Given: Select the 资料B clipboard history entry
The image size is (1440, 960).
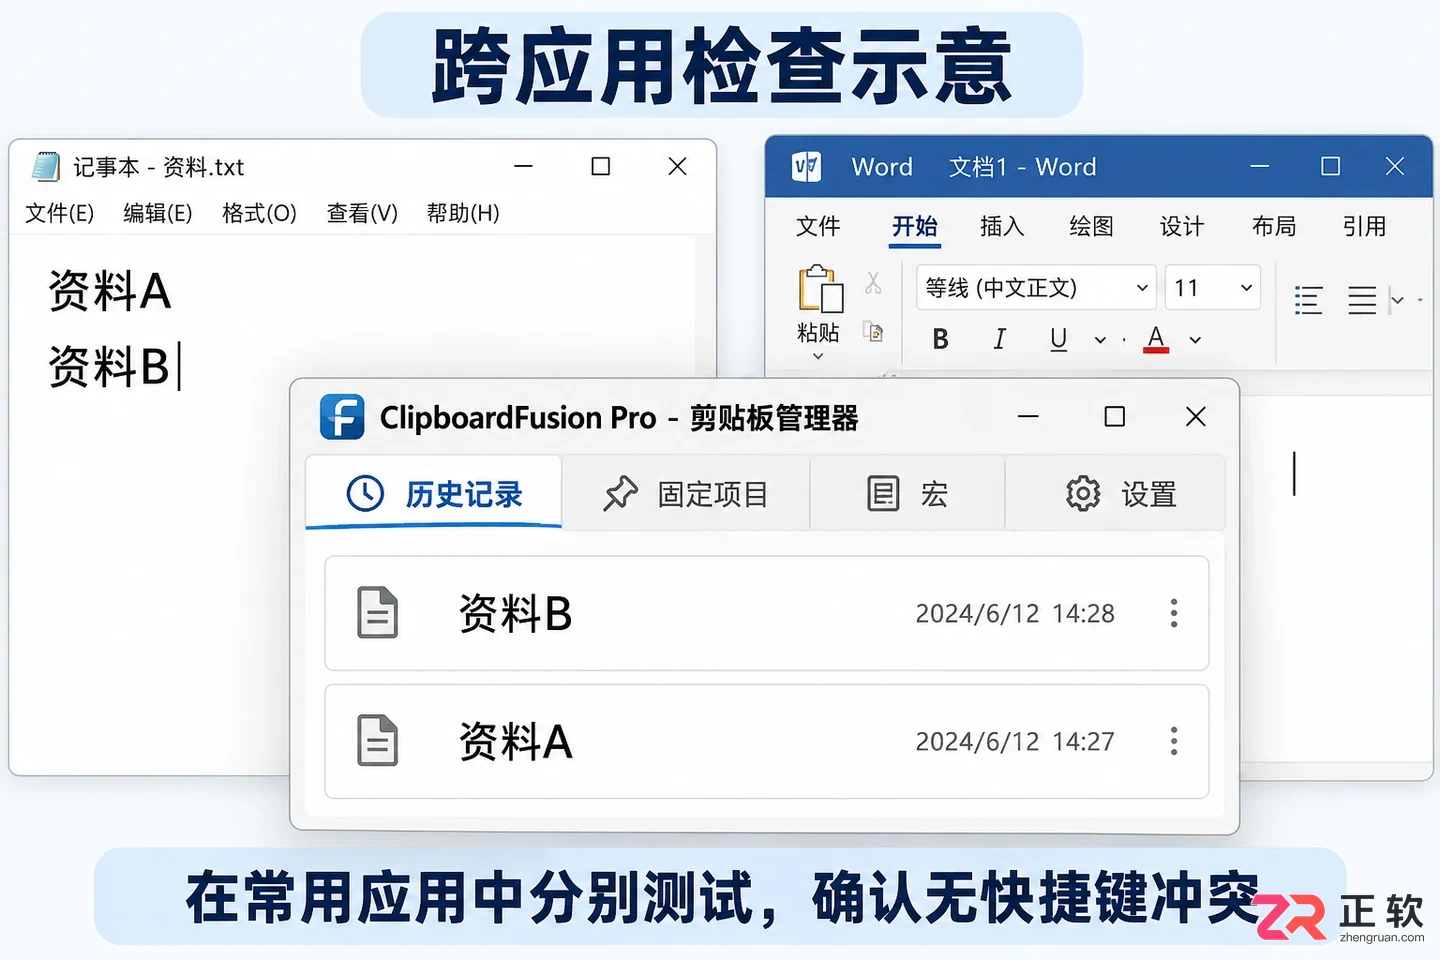Looking at the screenshot, I should [767, 613].
